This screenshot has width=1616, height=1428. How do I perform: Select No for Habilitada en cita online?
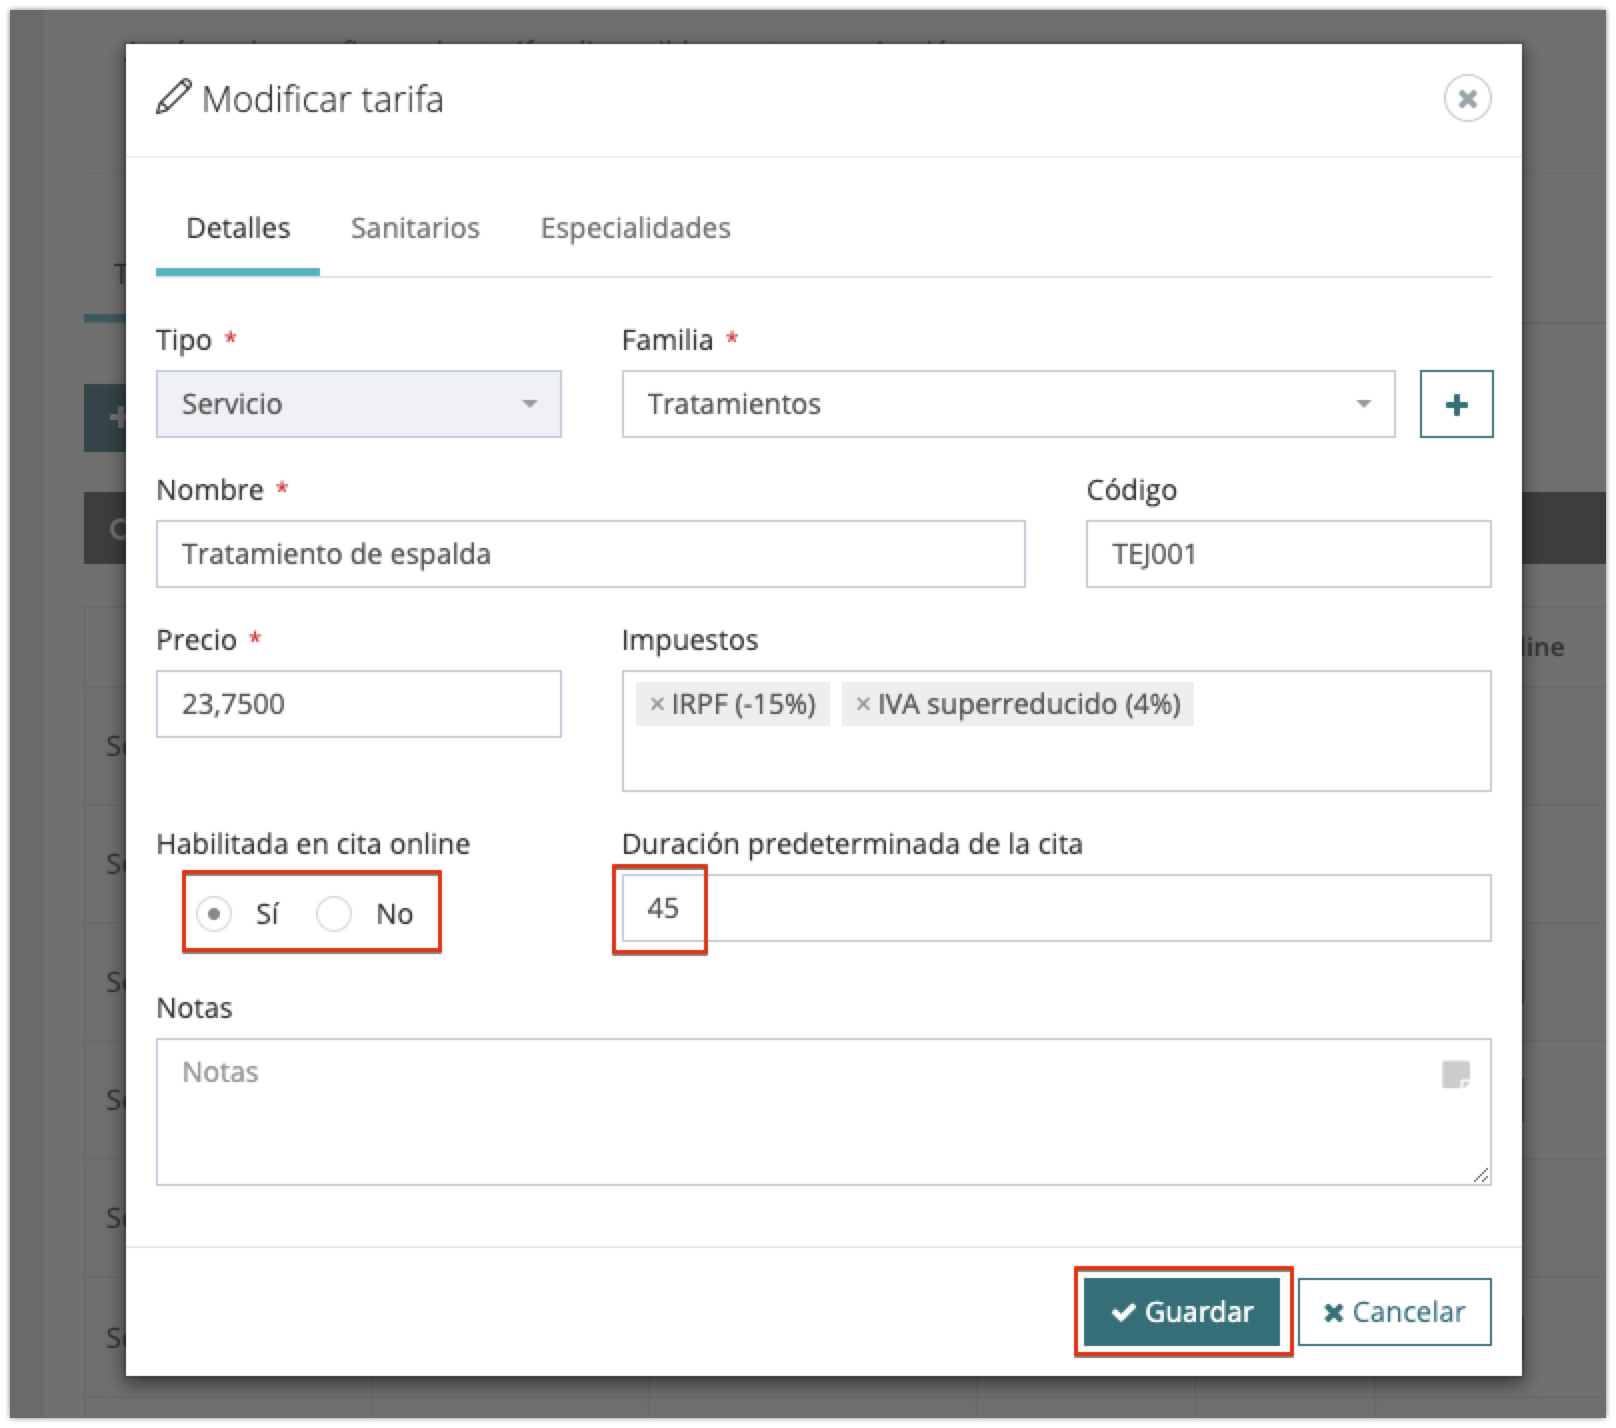[334, 914]
